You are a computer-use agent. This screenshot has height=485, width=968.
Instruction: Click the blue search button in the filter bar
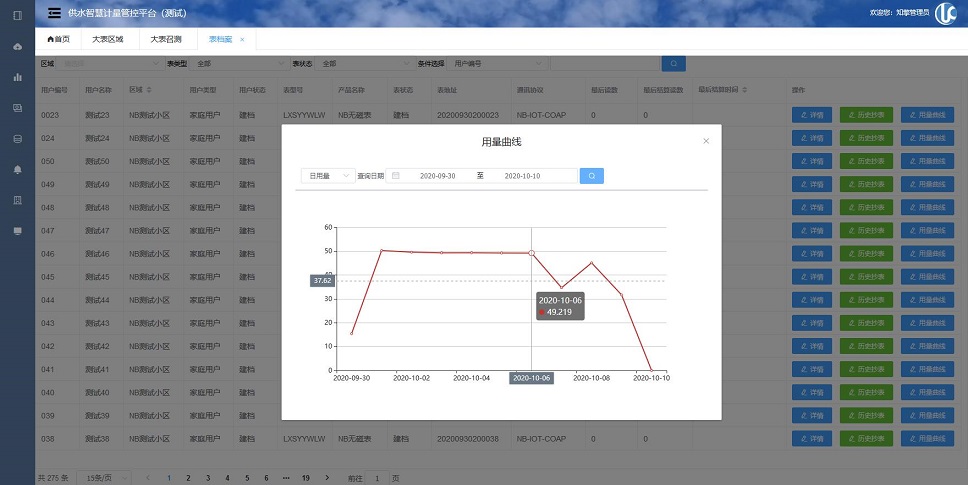click(x=674, y=64)
